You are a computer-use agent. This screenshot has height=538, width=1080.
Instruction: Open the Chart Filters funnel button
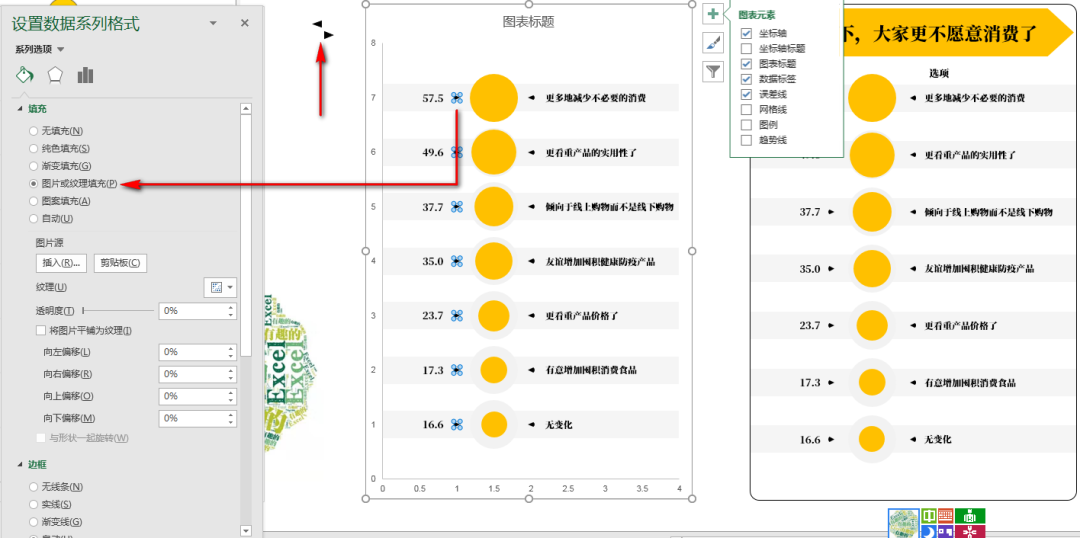coord(713,71)
